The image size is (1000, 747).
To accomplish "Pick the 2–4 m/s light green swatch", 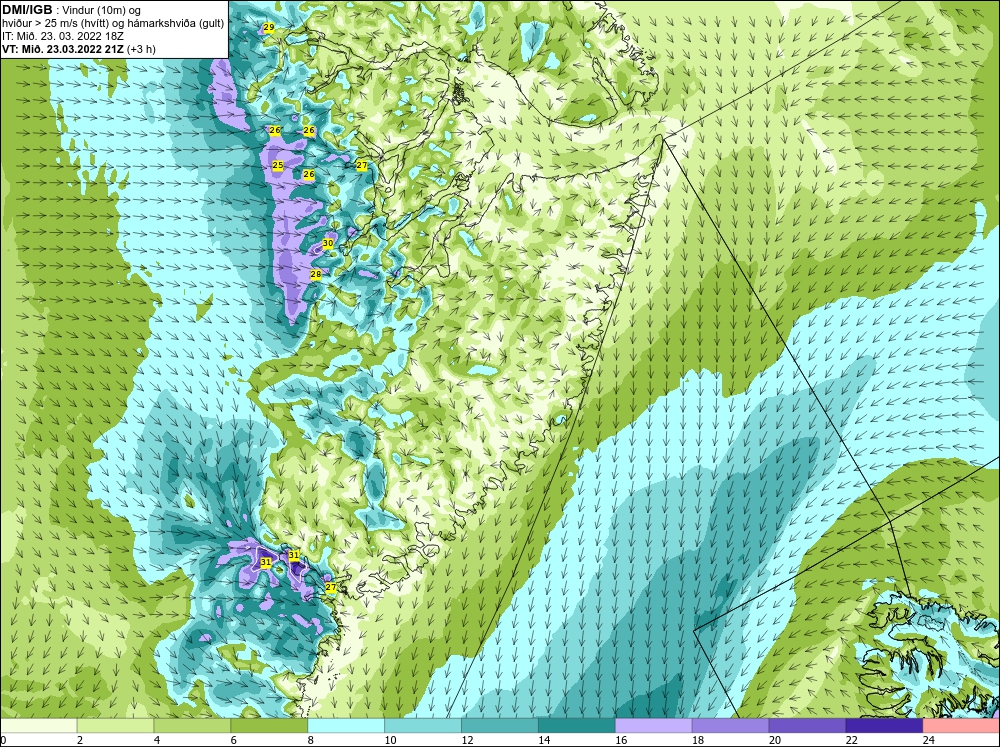I will point(115,726).
